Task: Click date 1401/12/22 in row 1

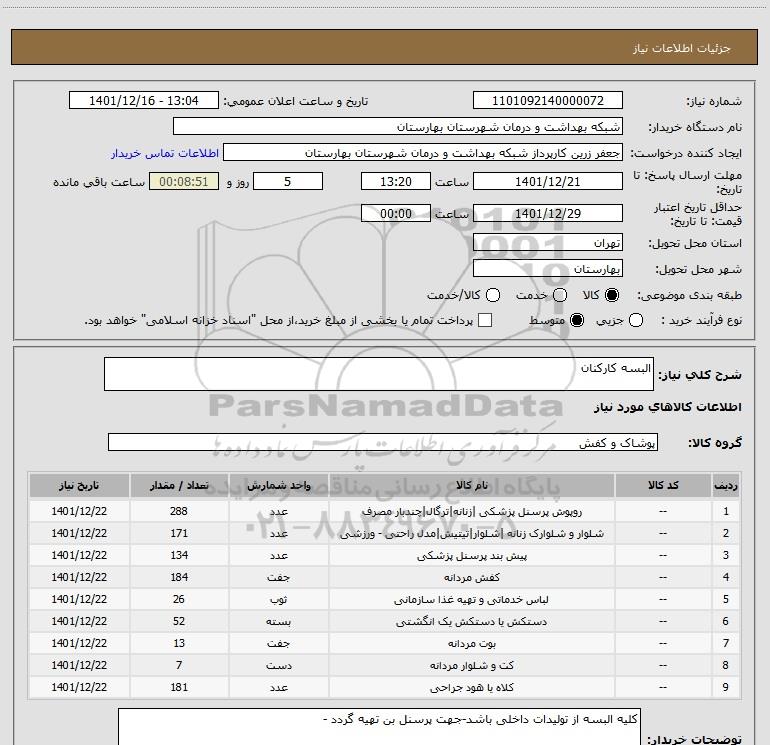Action: click(x=79, y=511)
